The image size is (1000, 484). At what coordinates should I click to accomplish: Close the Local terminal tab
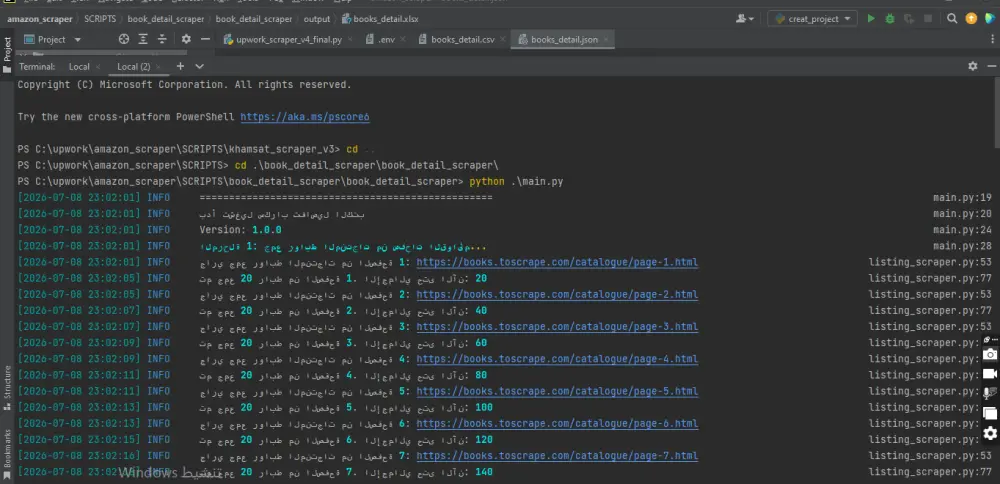(x=98, y=66)
